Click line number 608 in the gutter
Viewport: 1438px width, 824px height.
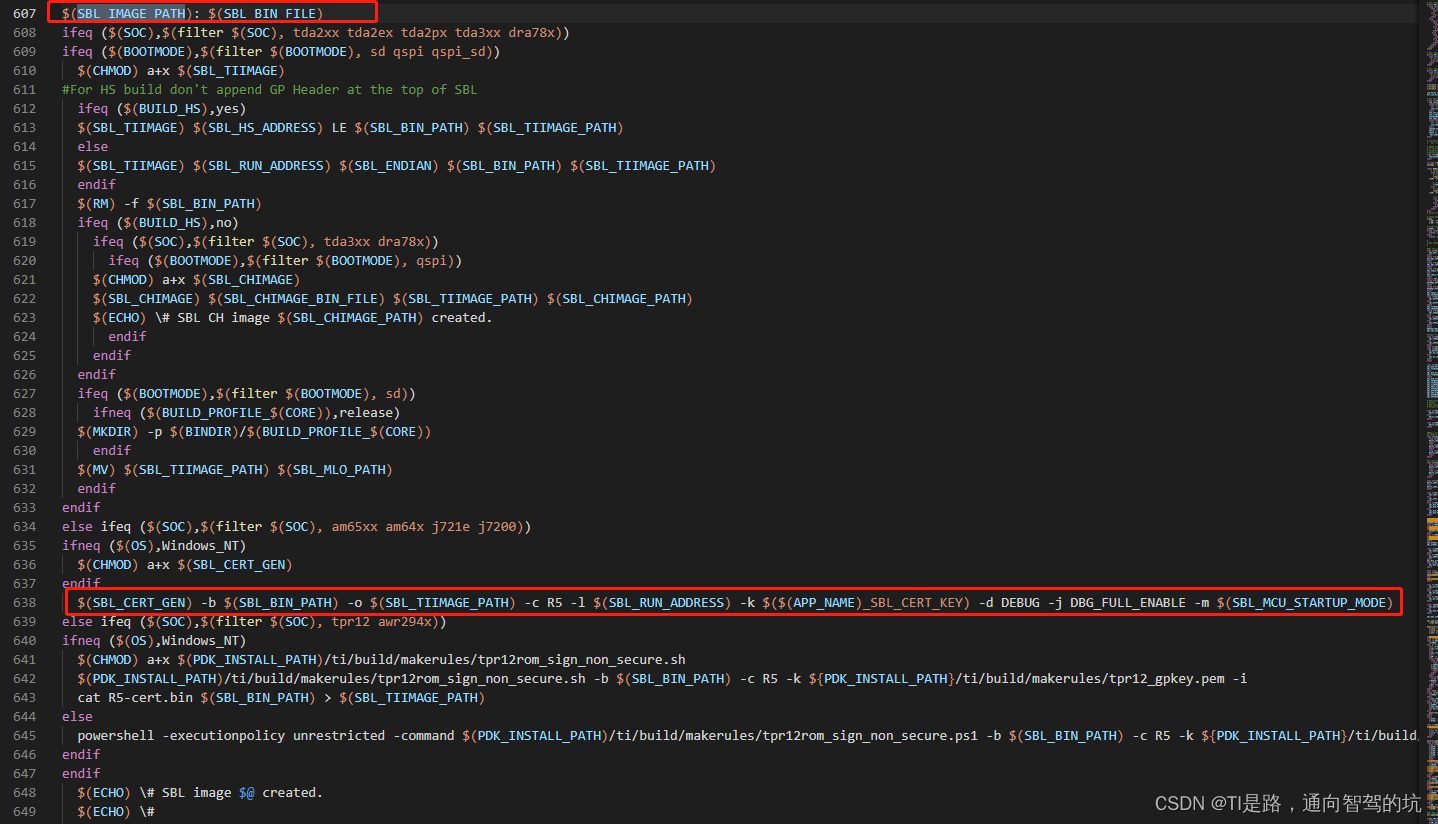click(x=24, y=32)
